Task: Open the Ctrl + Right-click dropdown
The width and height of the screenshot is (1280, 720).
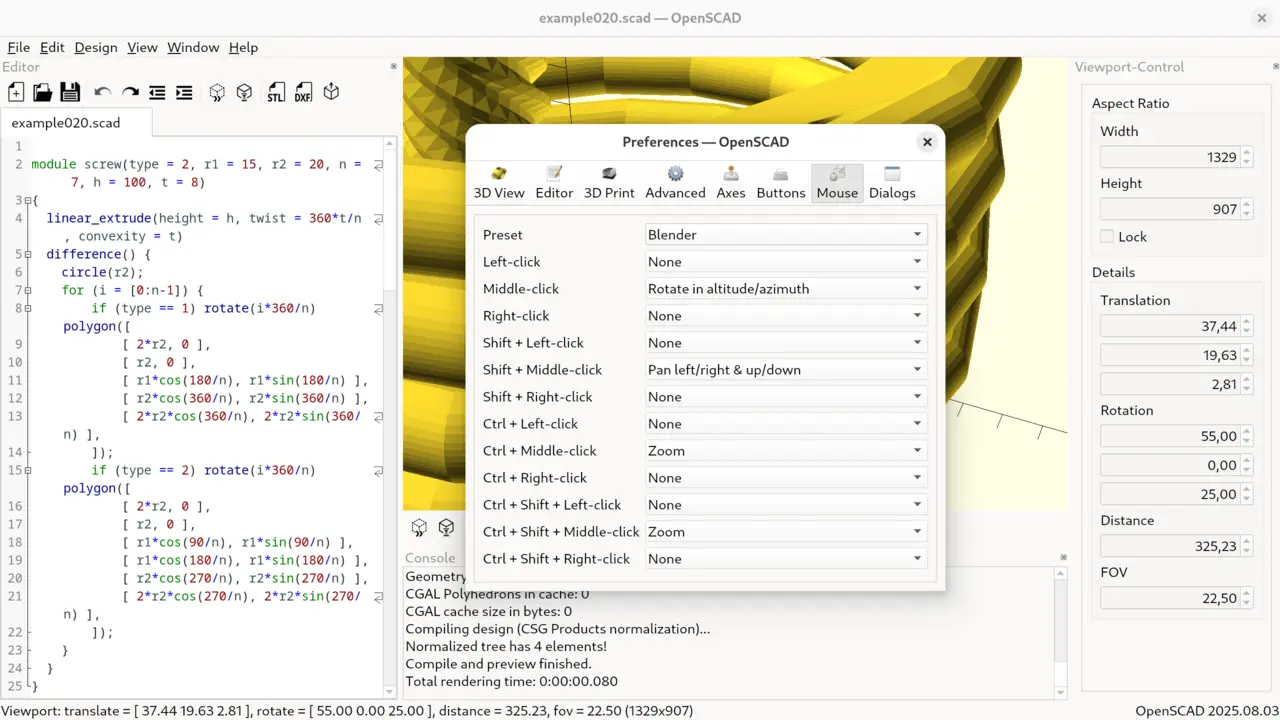Action: pyautogui.click(x=786, y=478)
